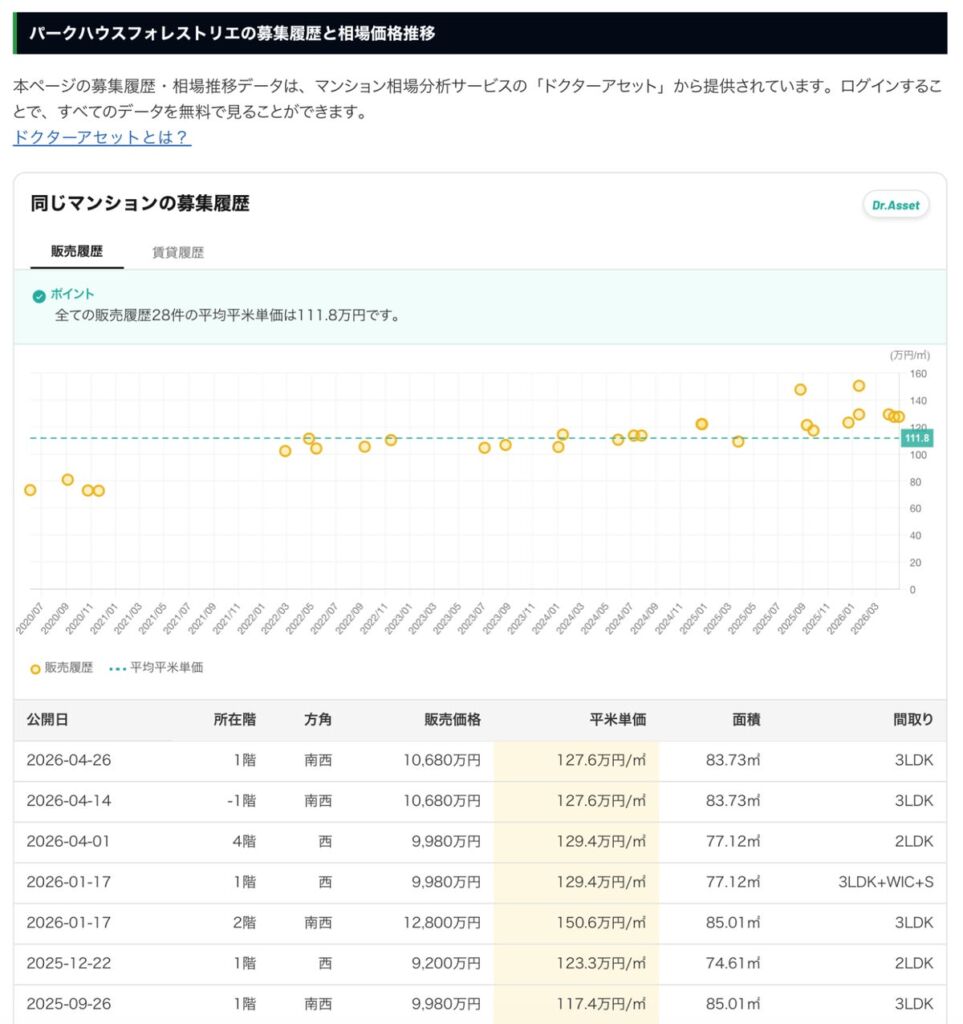963x1024 pixels.
Task: Select the 2026-04-14 date cell
Action: tap(69, 801)
